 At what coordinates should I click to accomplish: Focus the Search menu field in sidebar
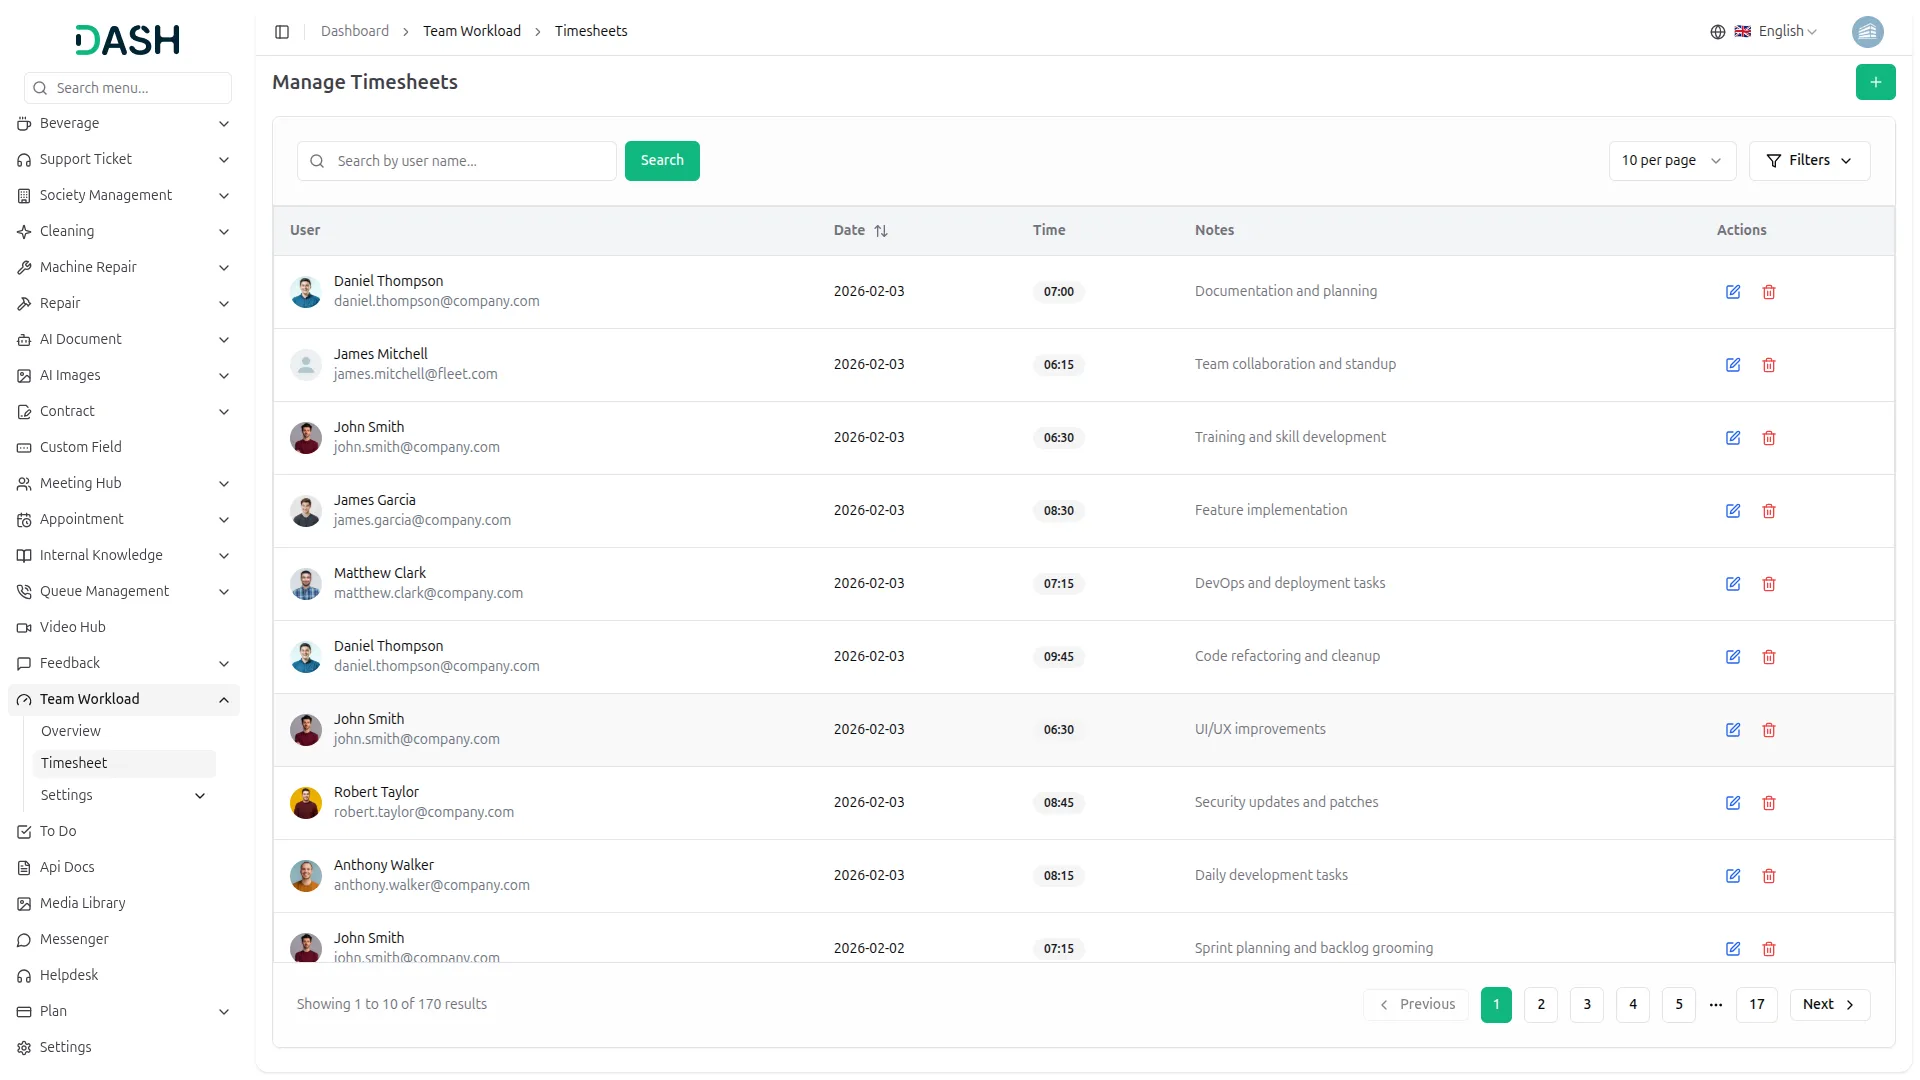[128, 88]
